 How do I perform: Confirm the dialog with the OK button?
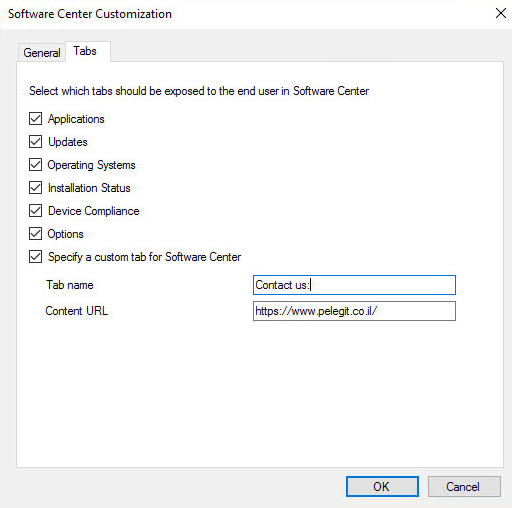click(382, 487)
